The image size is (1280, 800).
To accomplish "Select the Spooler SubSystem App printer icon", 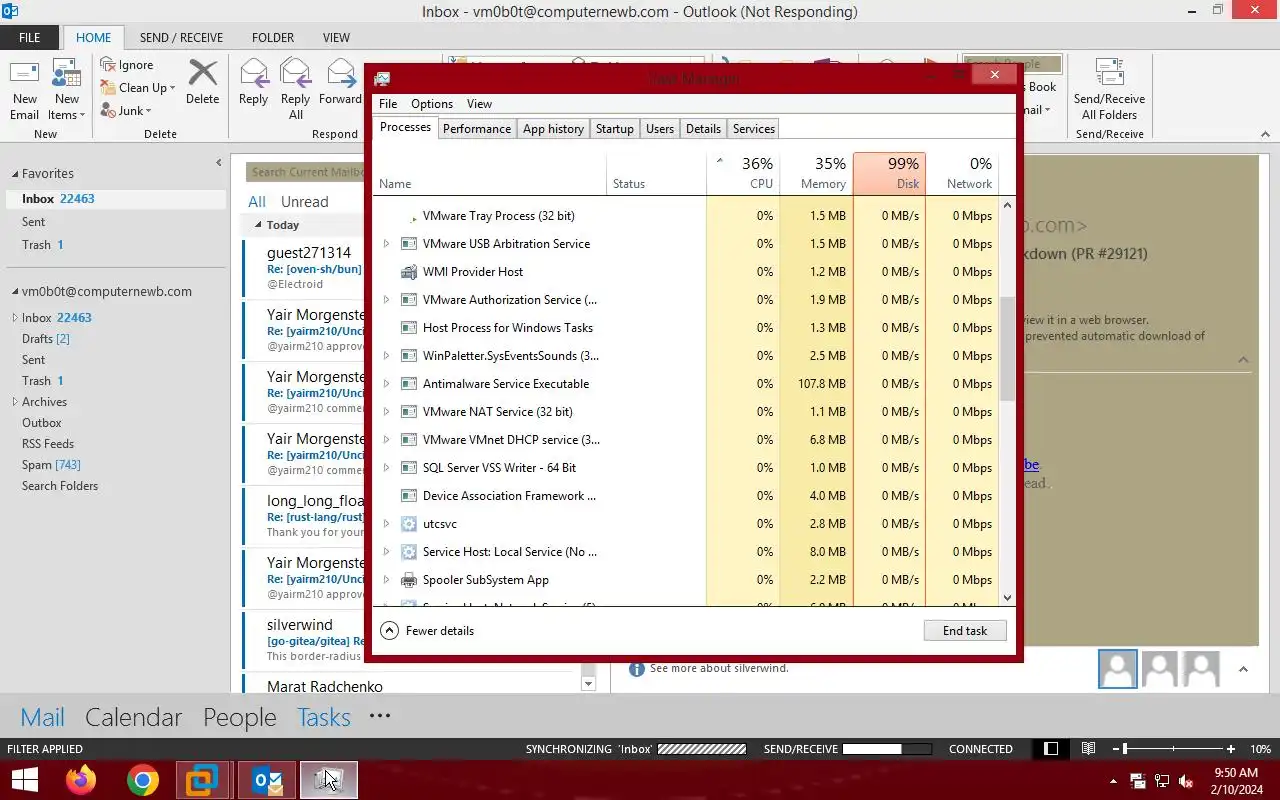I will (408, 580).
